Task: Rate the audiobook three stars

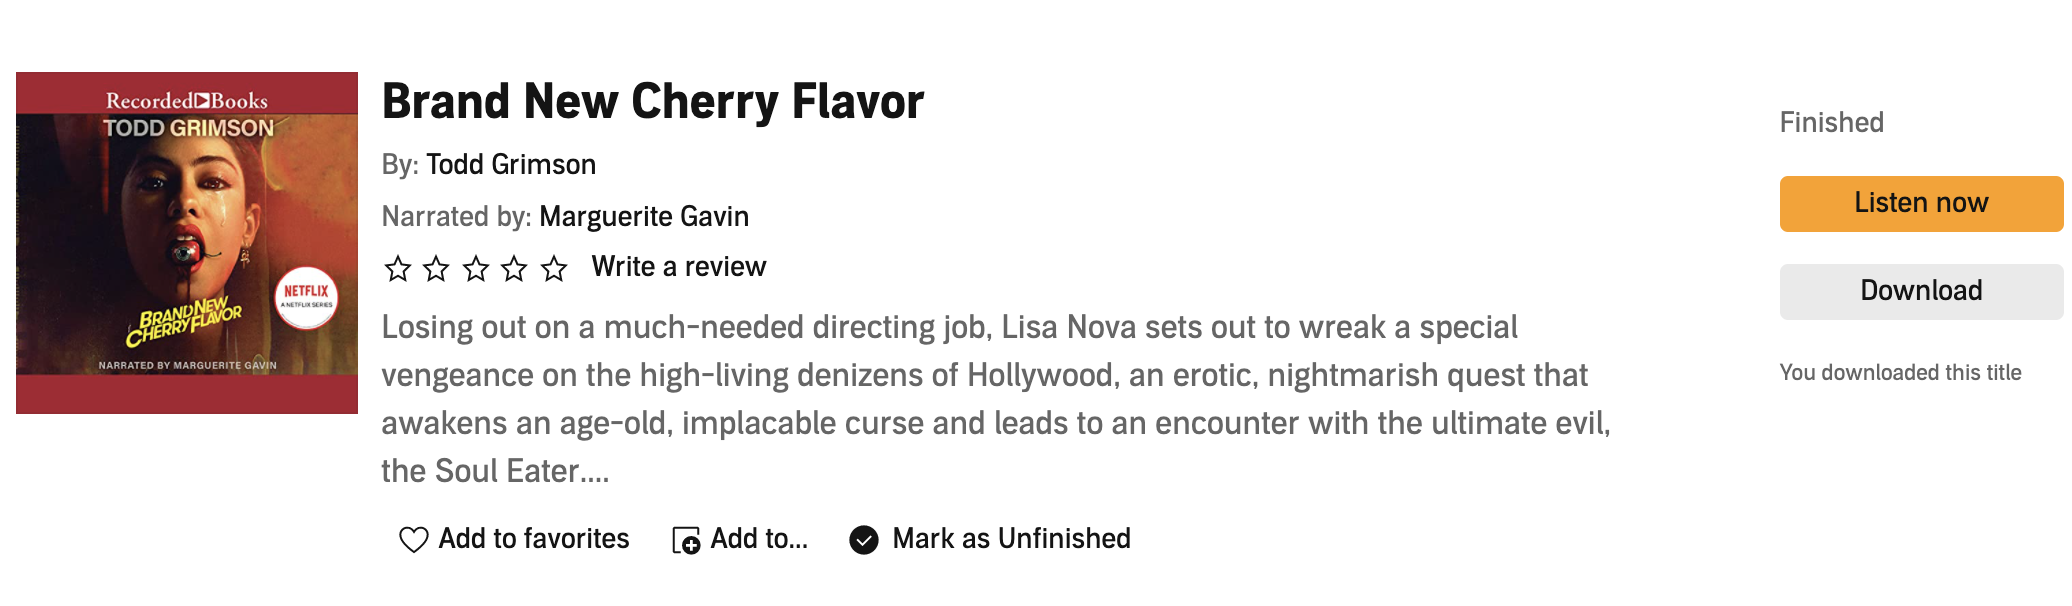Action: click(476, 268)
